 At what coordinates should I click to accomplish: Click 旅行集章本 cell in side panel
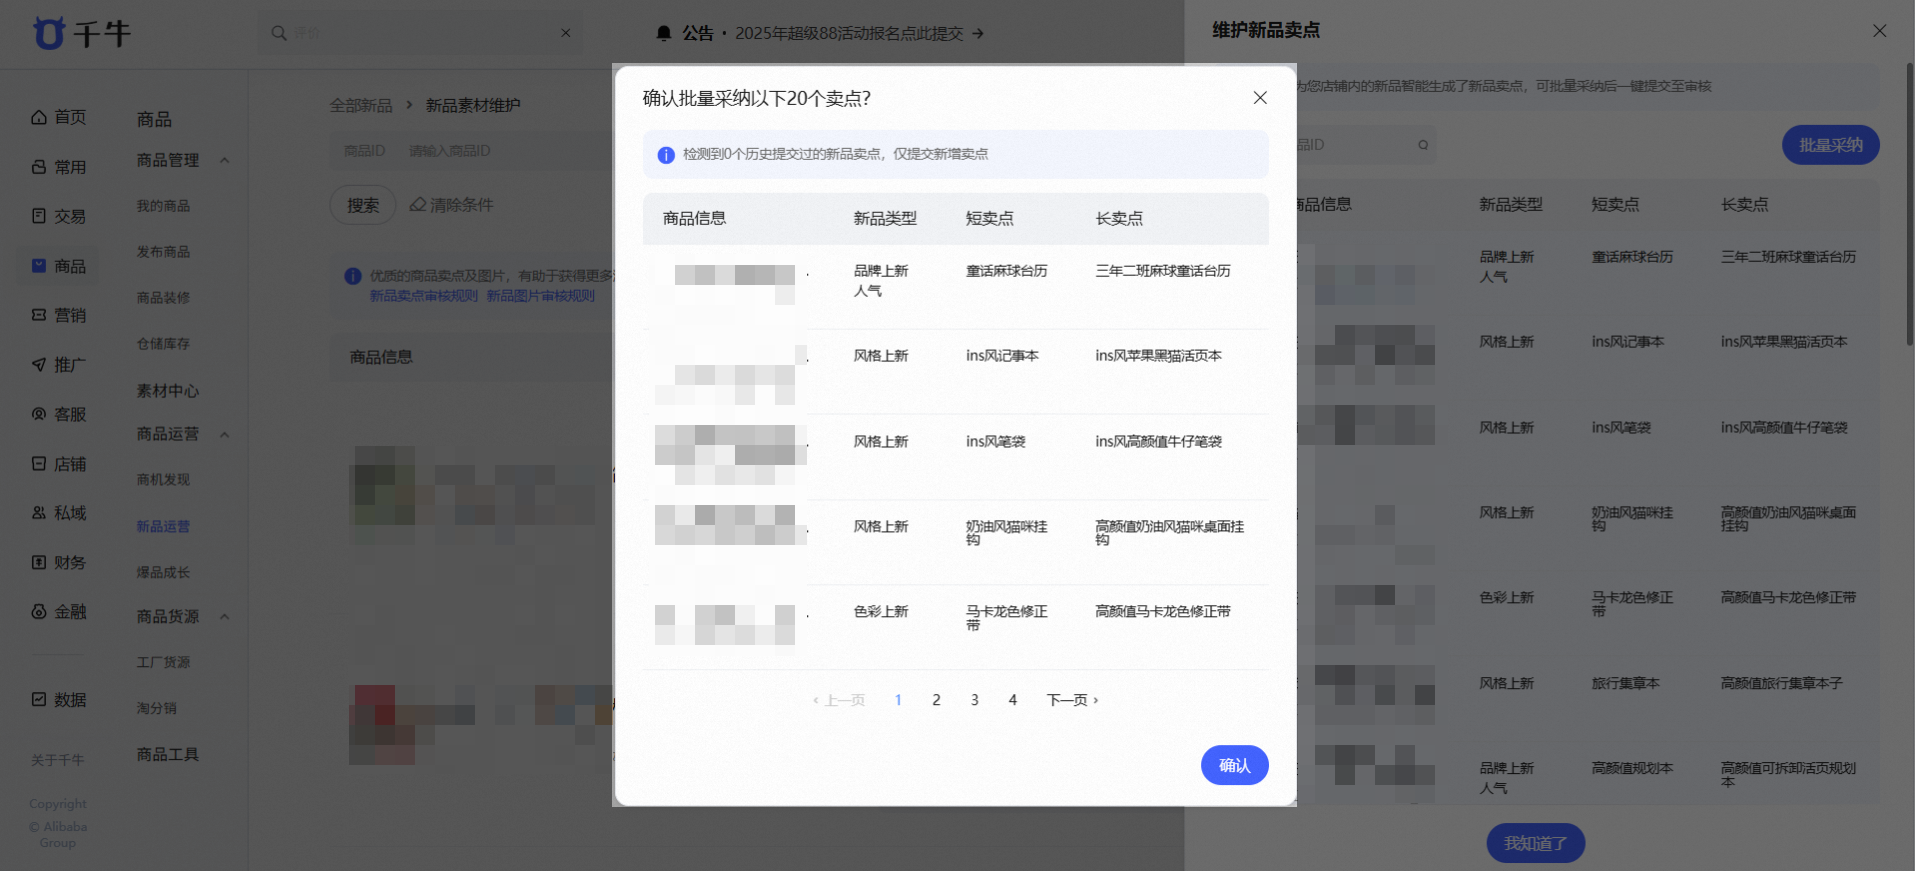pyautogui.click(x=1626, y=684)
